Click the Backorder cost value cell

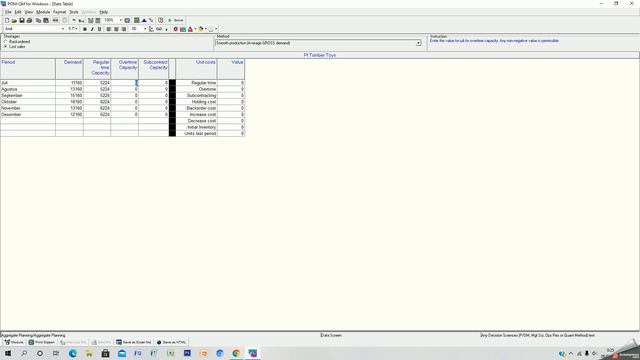(231, 108)
